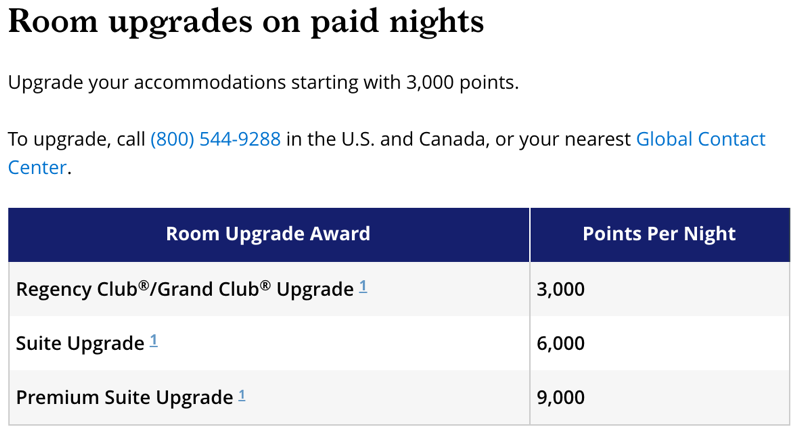Click the word Center on the wrapped link line
This screenshot has width=800, height=440.
[37, 167]
